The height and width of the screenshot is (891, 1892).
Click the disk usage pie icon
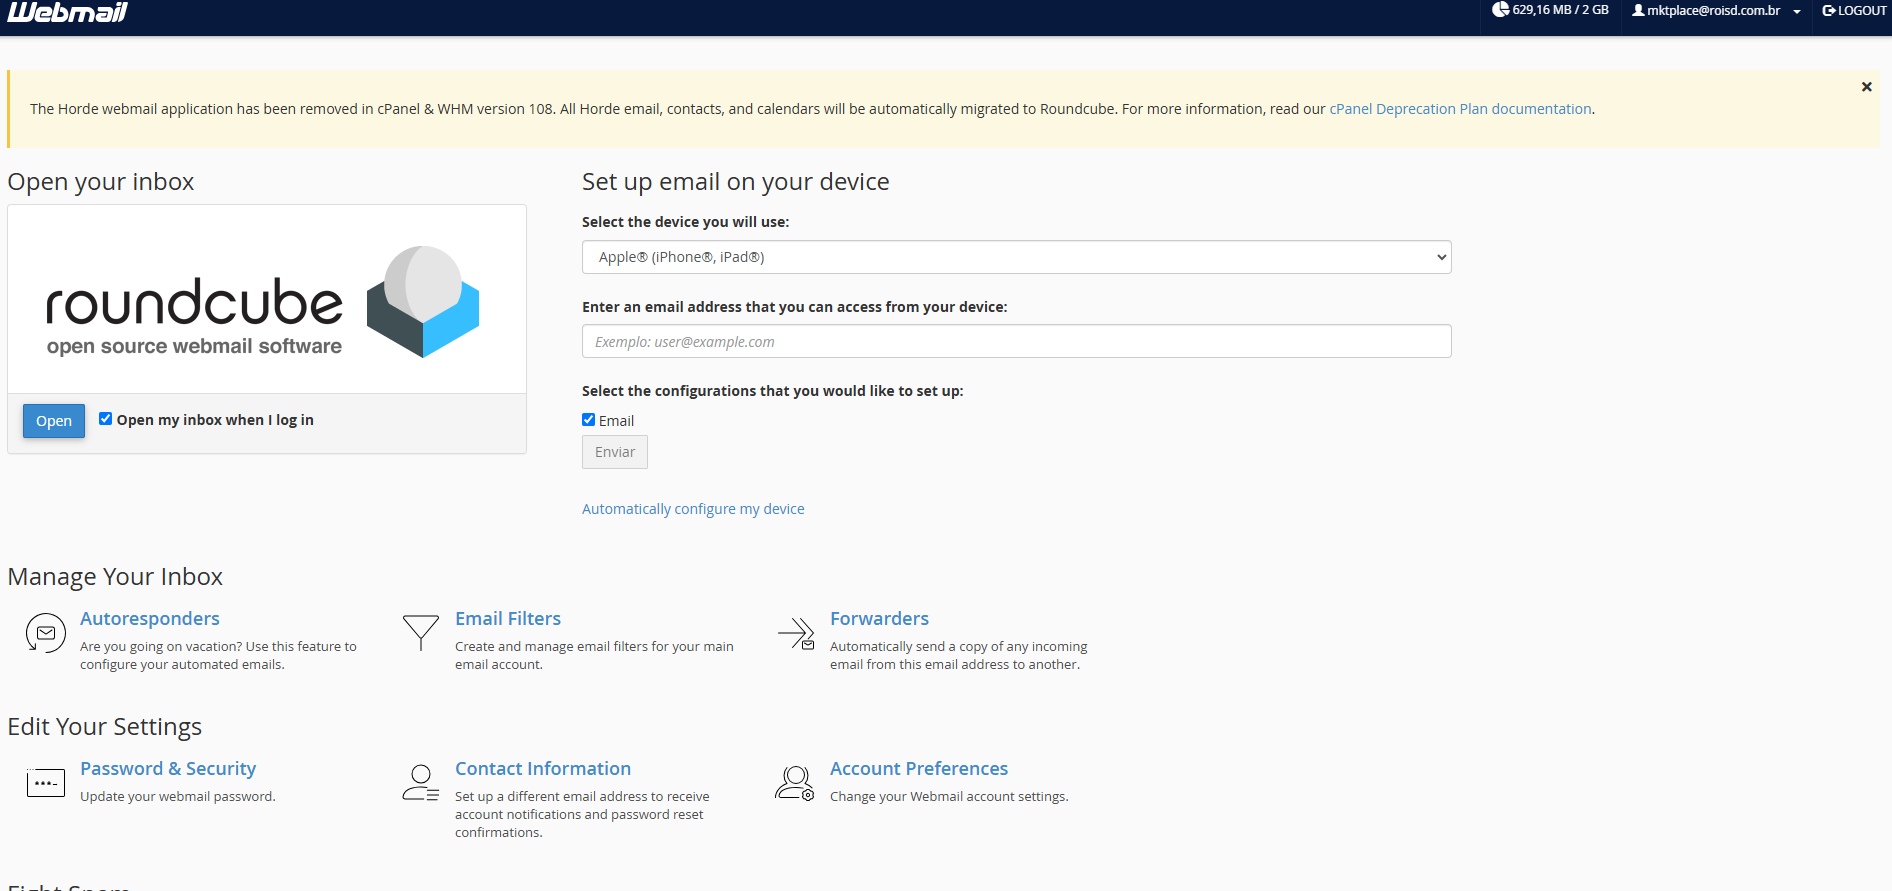[x=1500, y=10]
